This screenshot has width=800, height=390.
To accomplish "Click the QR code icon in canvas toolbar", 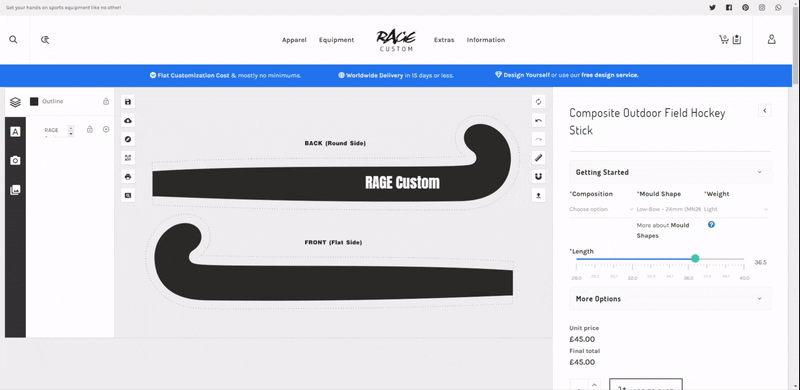I will tap(128, 158).
